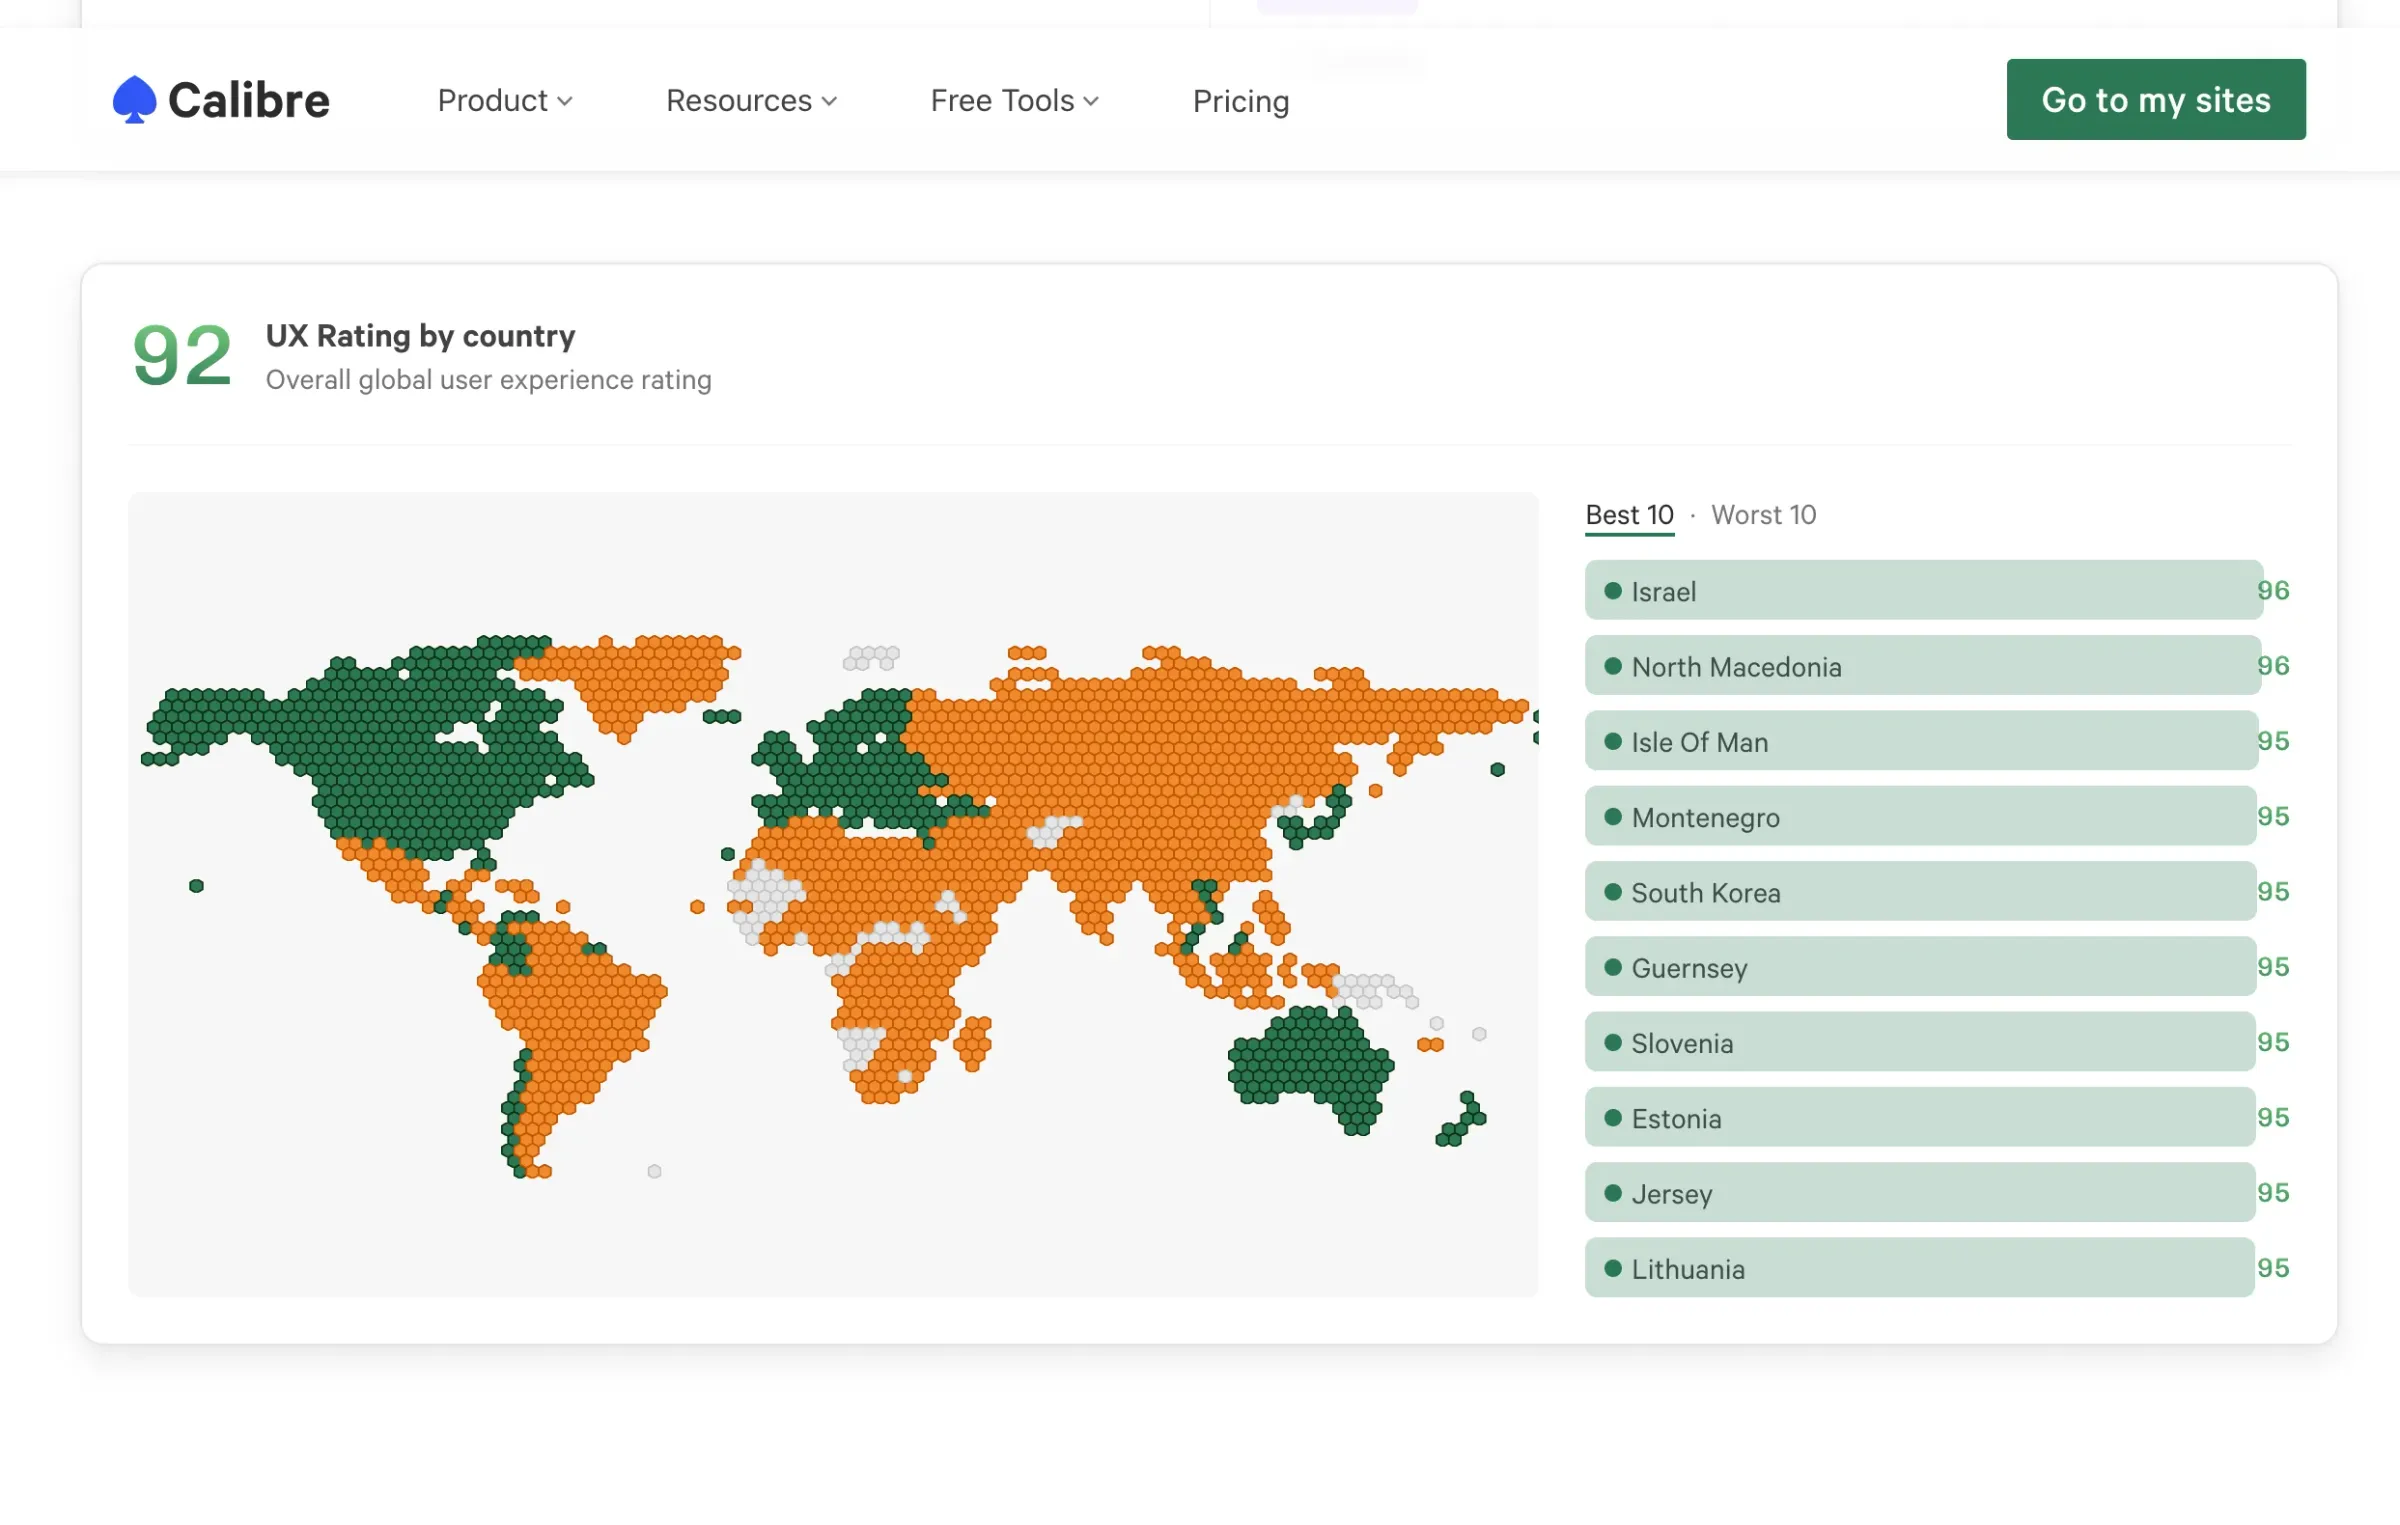Click the Calibre spade logo icon

point(134,100)
